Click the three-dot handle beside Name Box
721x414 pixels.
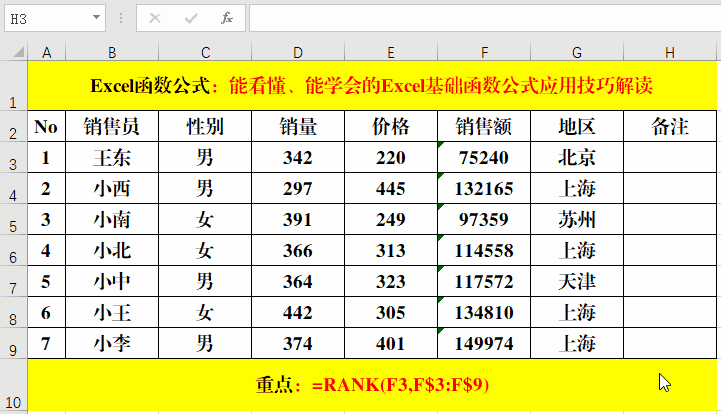121,18
